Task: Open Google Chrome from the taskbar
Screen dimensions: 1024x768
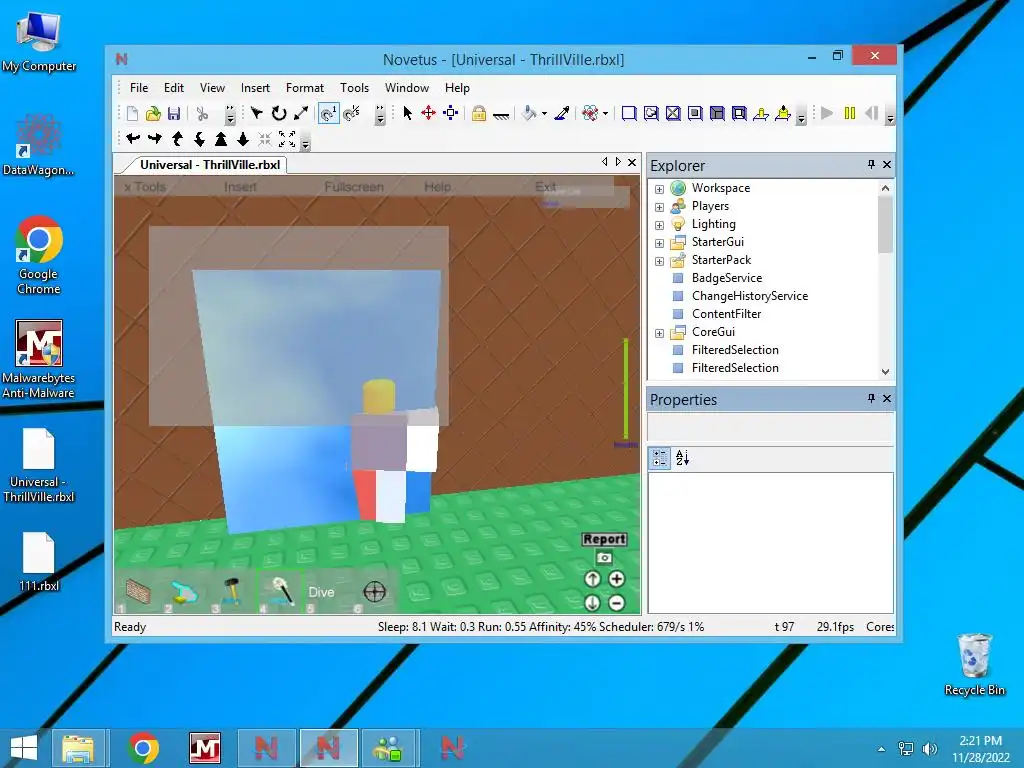Action: pos(143,748)
